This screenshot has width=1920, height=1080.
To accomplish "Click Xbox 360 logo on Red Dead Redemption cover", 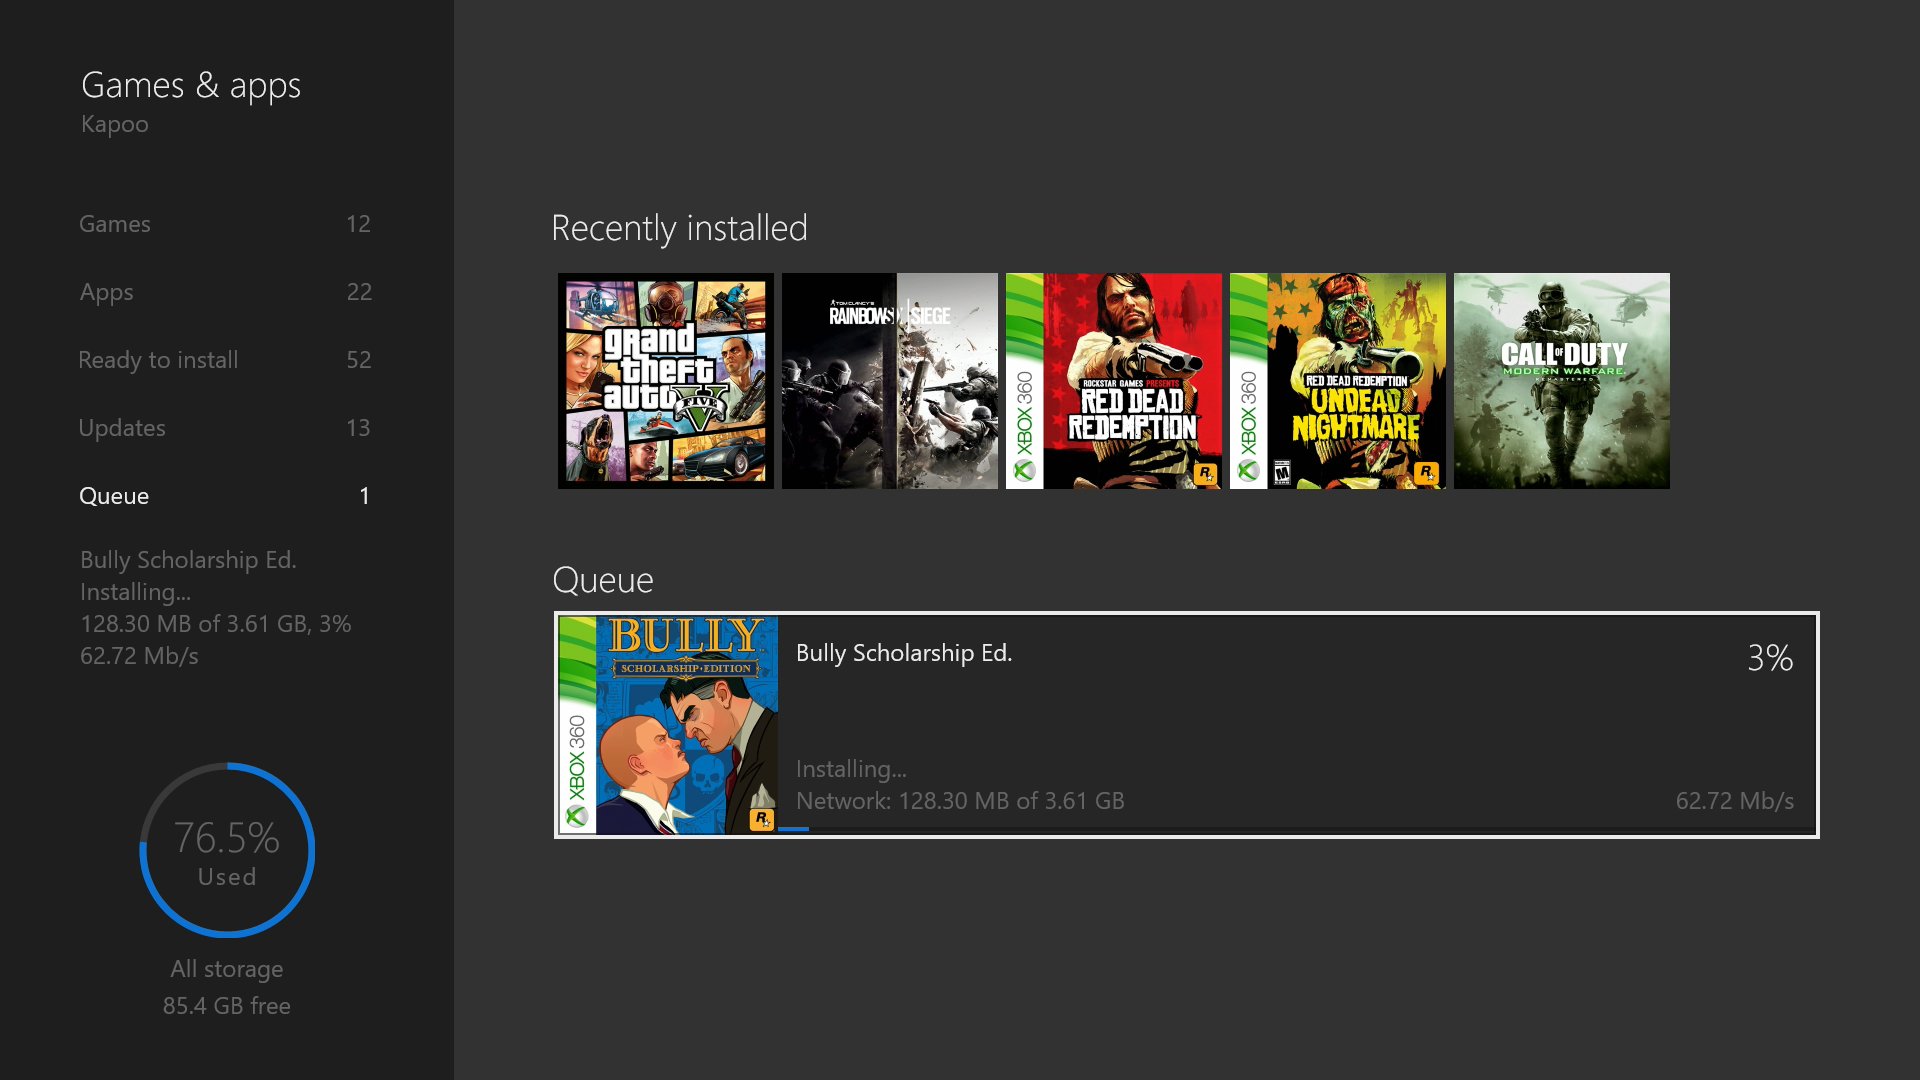I will coord(1024,426).
